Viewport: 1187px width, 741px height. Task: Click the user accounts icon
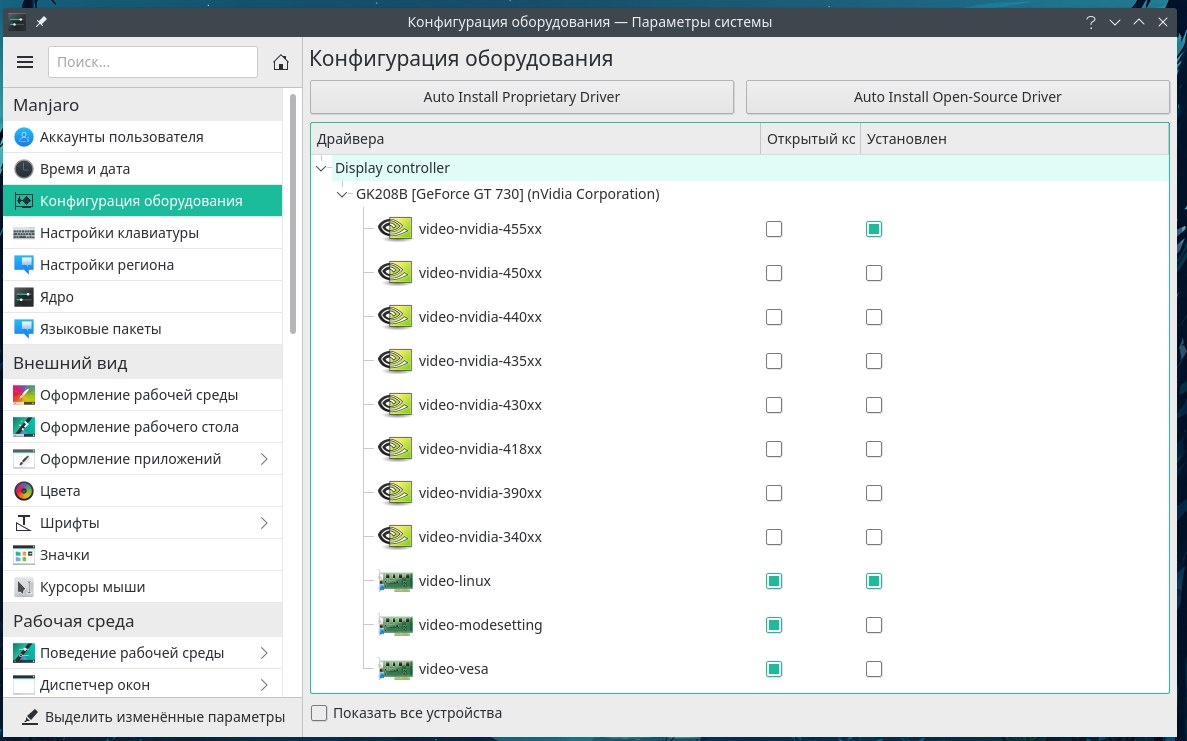[x=23, y=137]
